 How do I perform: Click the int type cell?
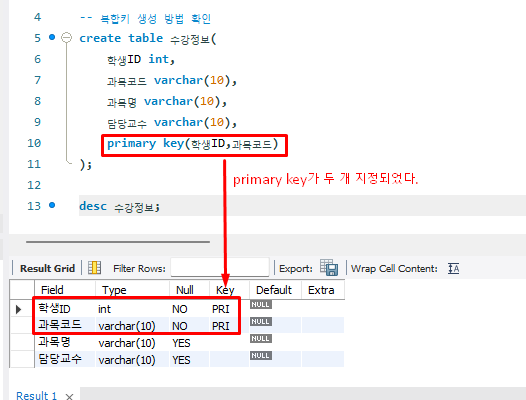[133, 308]
